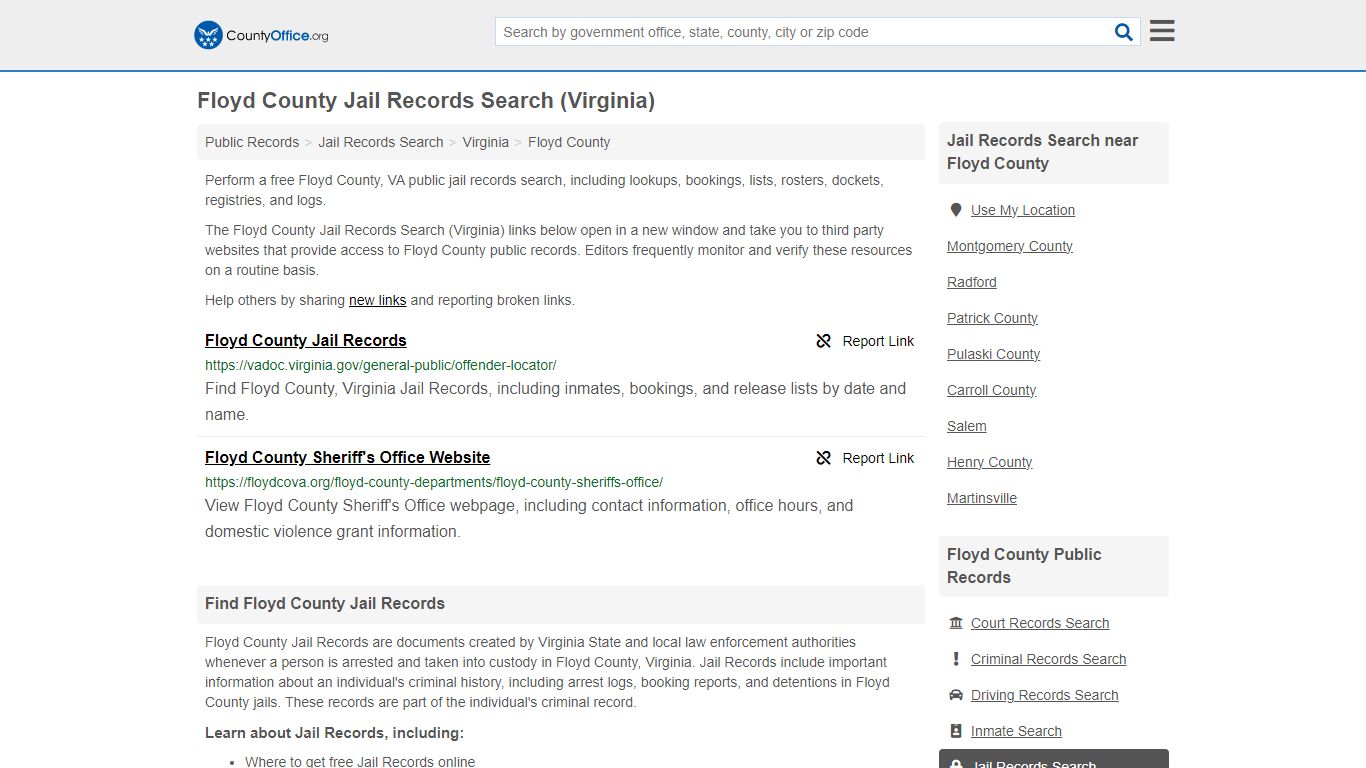Select the Floyd County breadcrumb
The width and height of the screenshot is (1366, 768).
pyautogui.click(x=569, y=142)
